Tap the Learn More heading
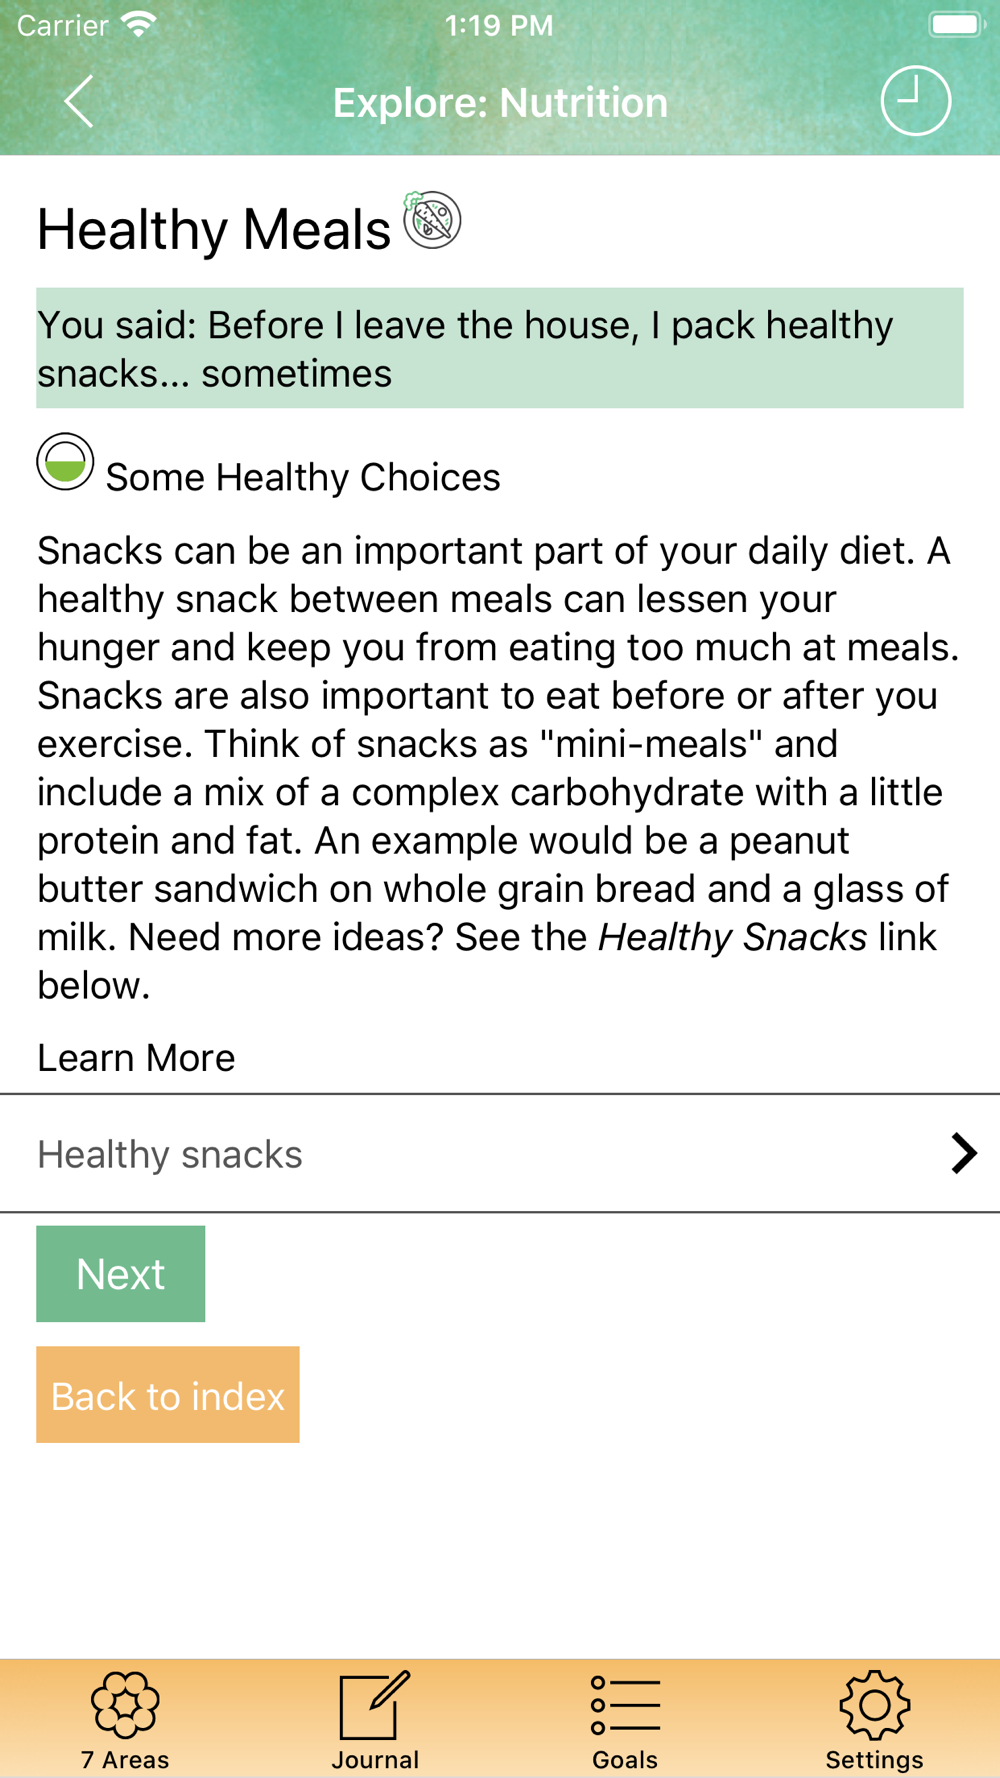1000x1778 pixels. [x=136, y=1058]
